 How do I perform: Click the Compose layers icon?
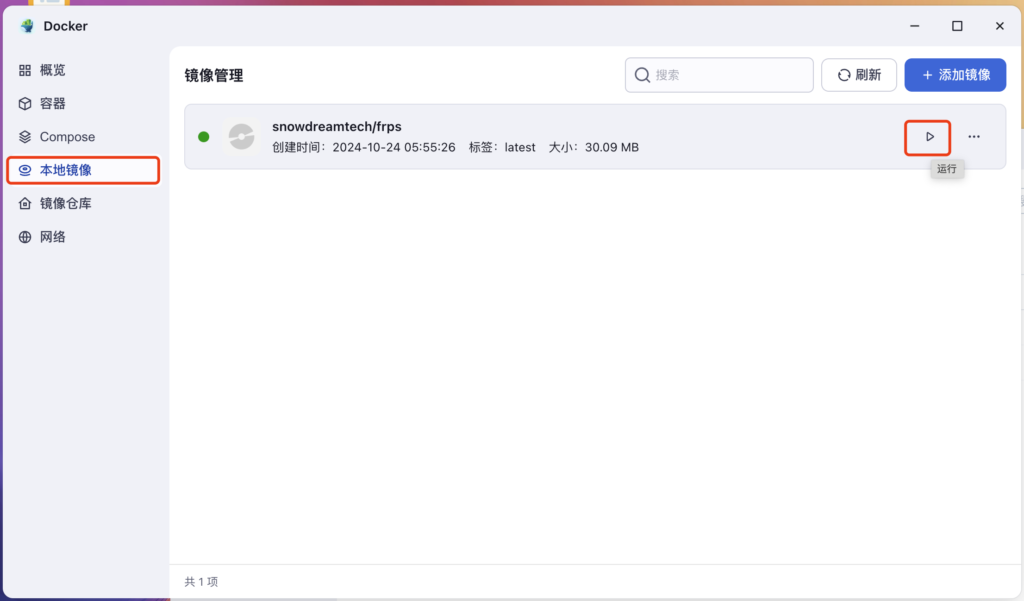coord(25,137)
